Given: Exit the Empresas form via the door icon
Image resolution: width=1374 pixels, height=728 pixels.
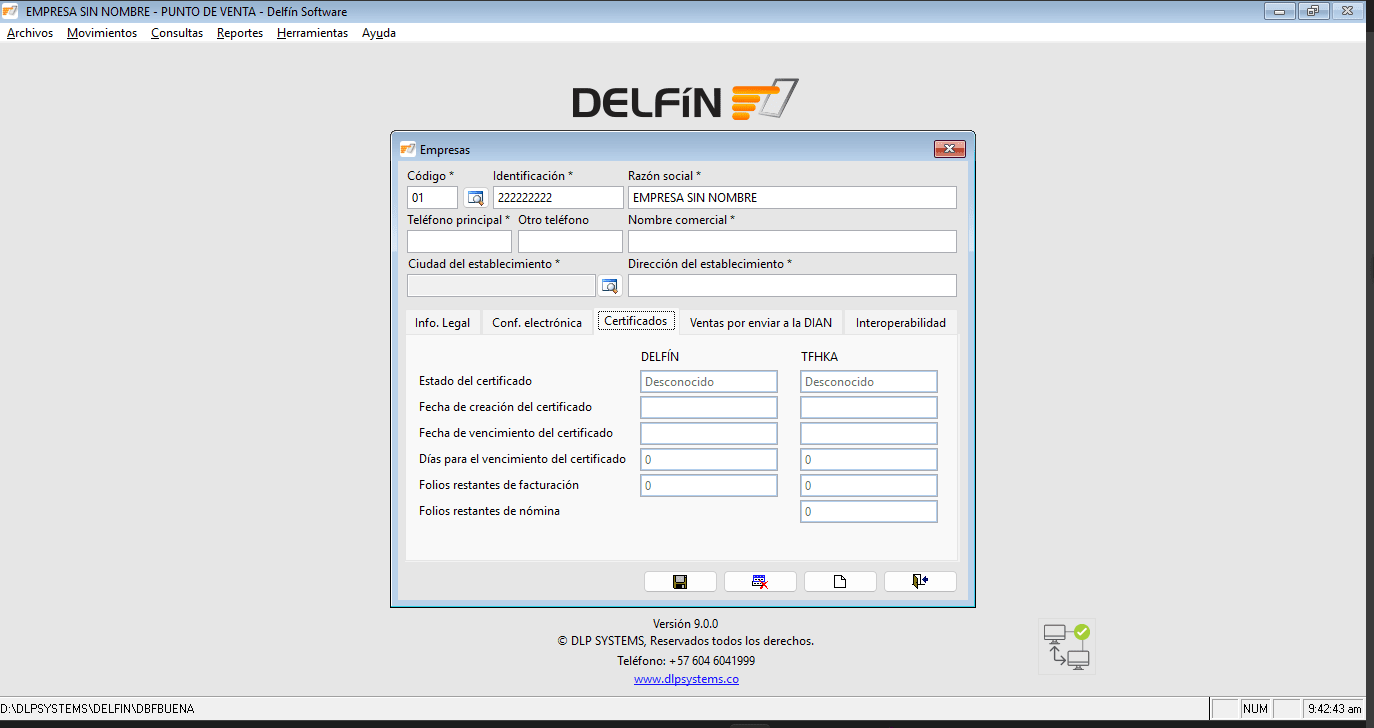Looking at the screenshot, I should (x=920, y=581).
